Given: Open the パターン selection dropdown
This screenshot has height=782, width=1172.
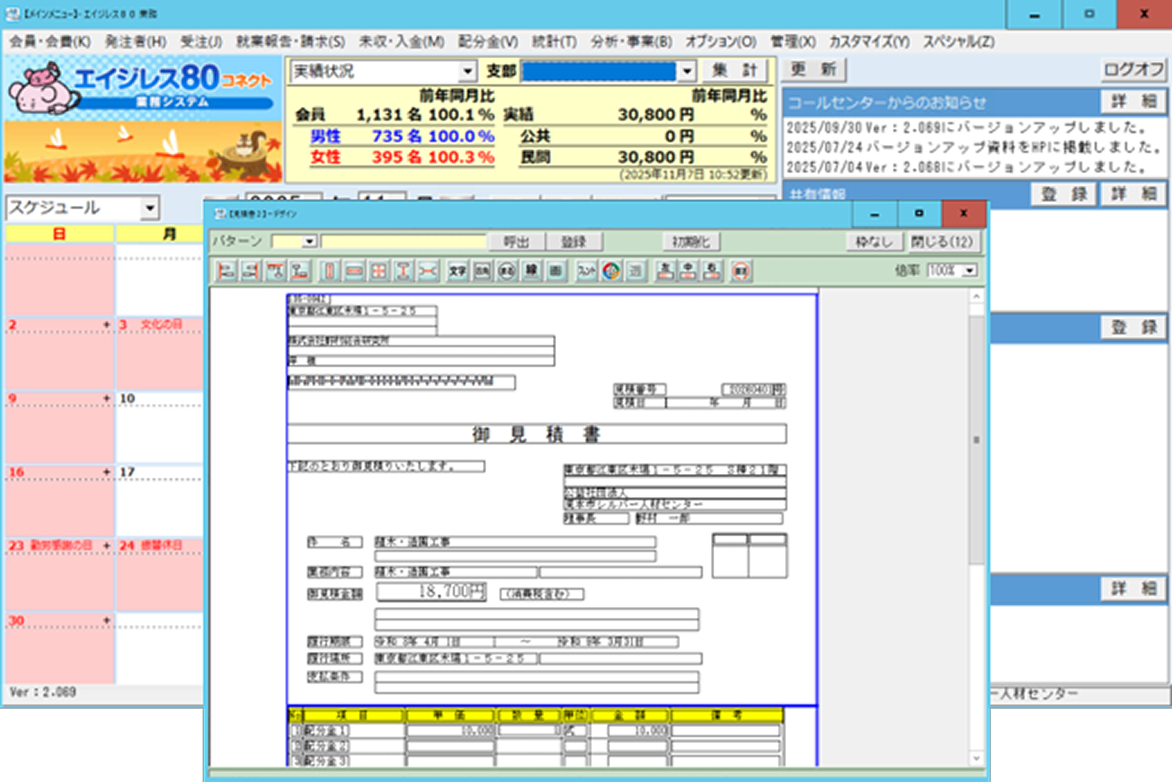Looking at the screenshot, I should pyautogui.click(x=309, y=242).
